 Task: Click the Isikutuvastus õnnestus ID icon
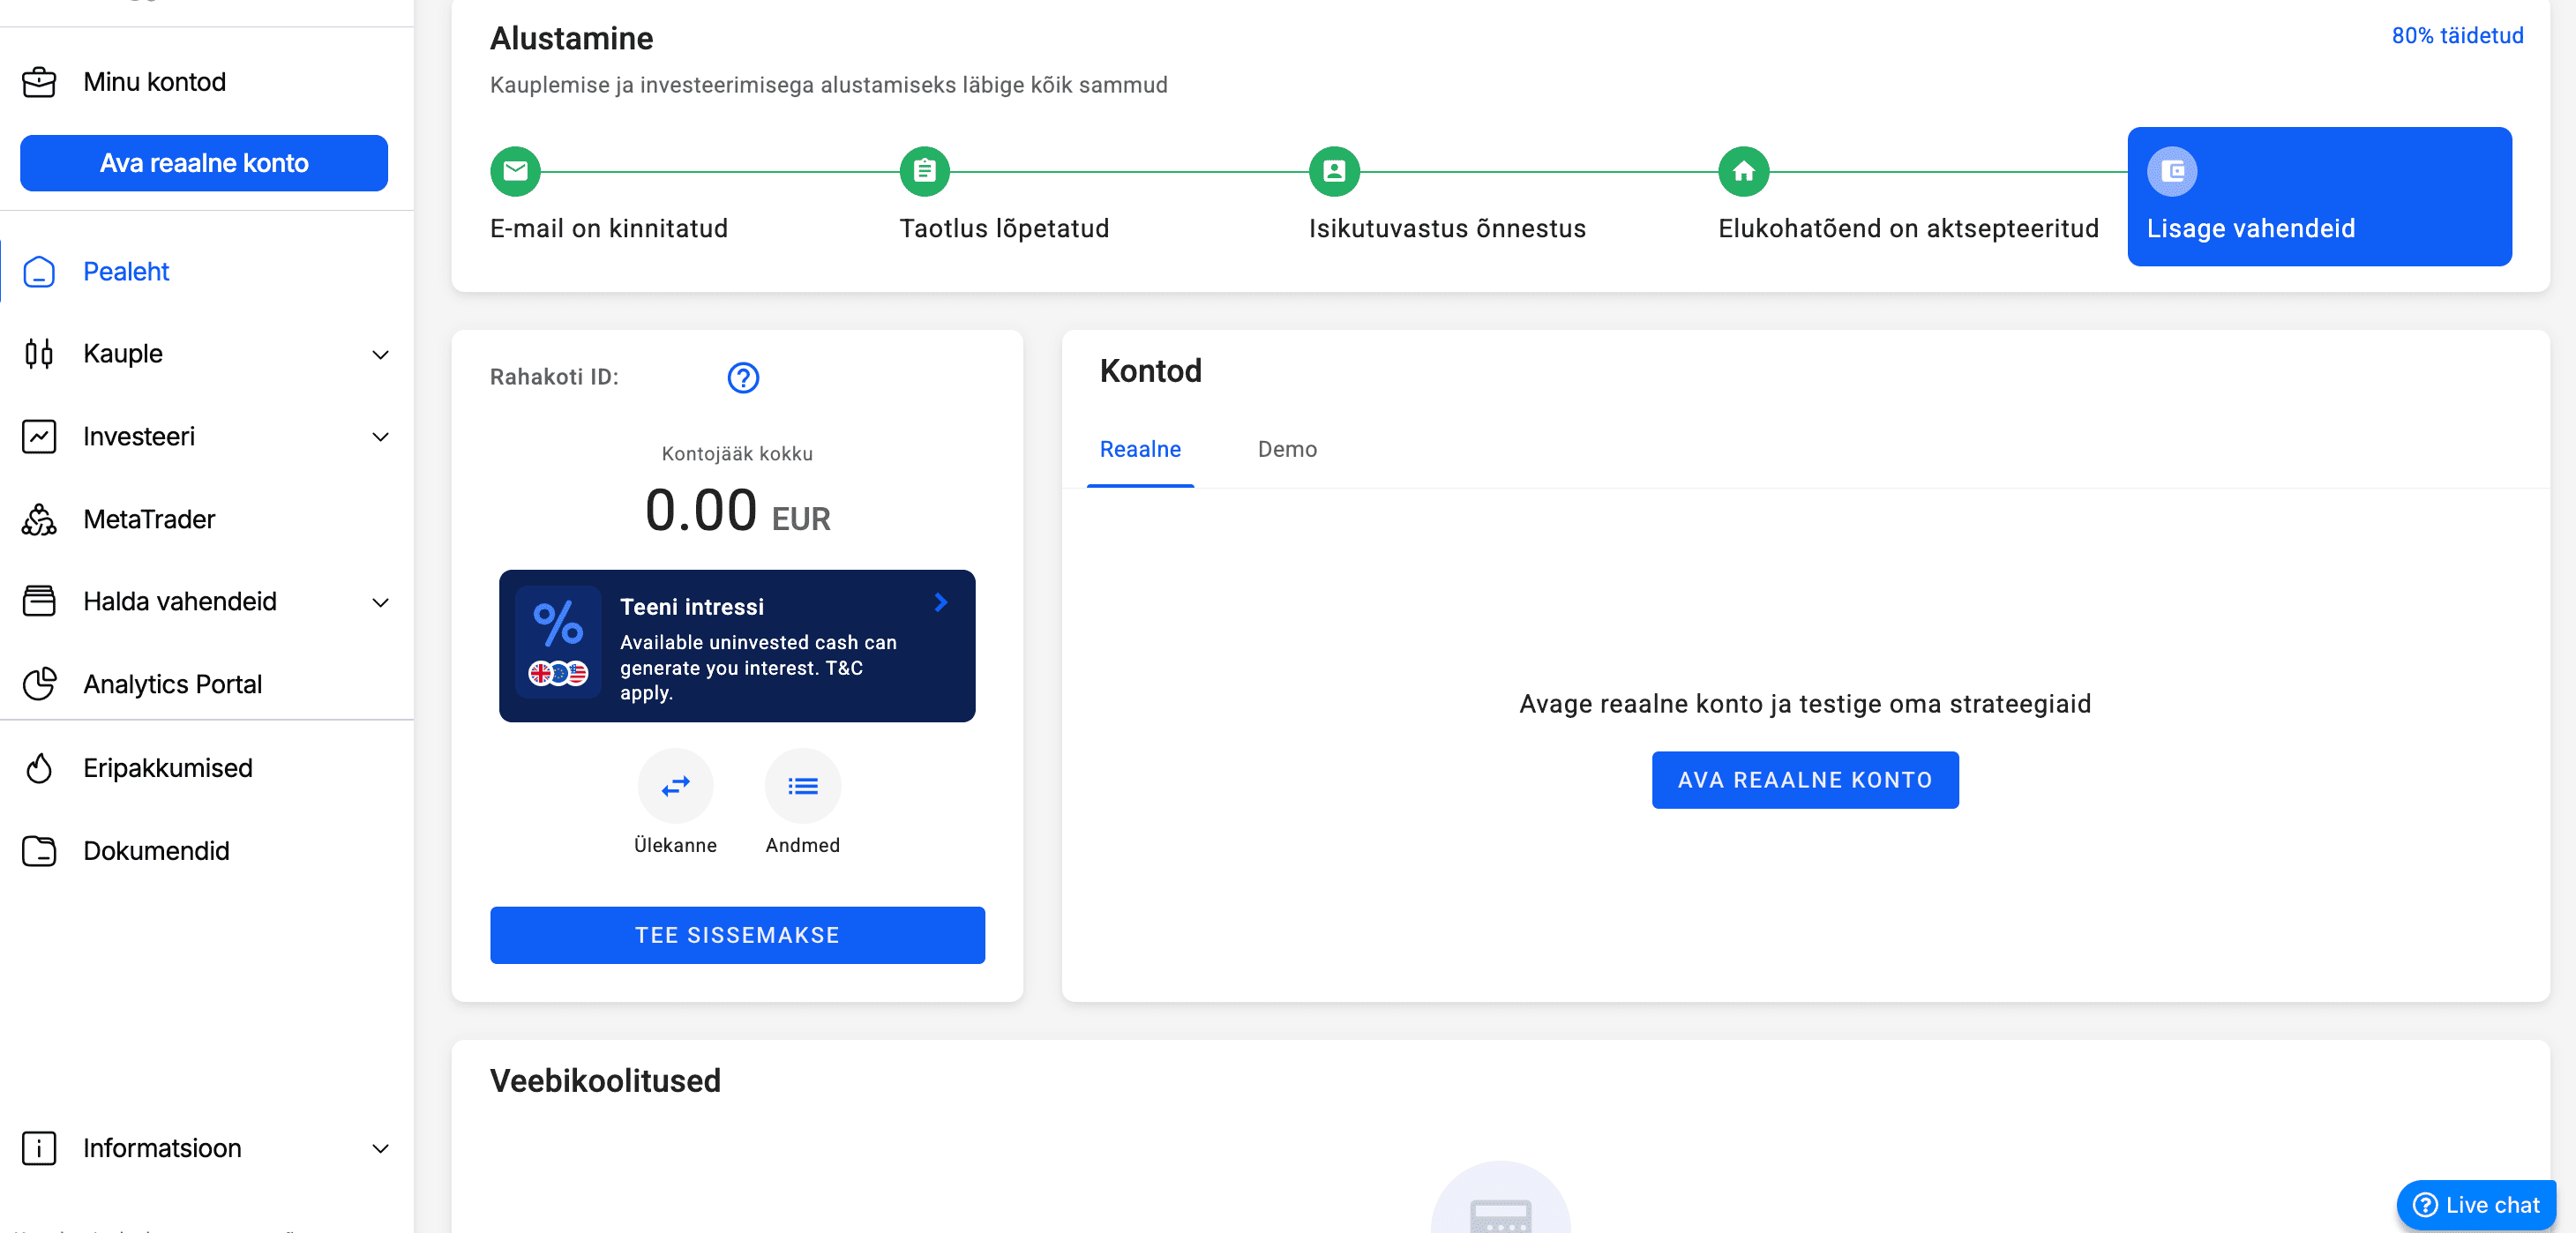[x=1334, y=172]
